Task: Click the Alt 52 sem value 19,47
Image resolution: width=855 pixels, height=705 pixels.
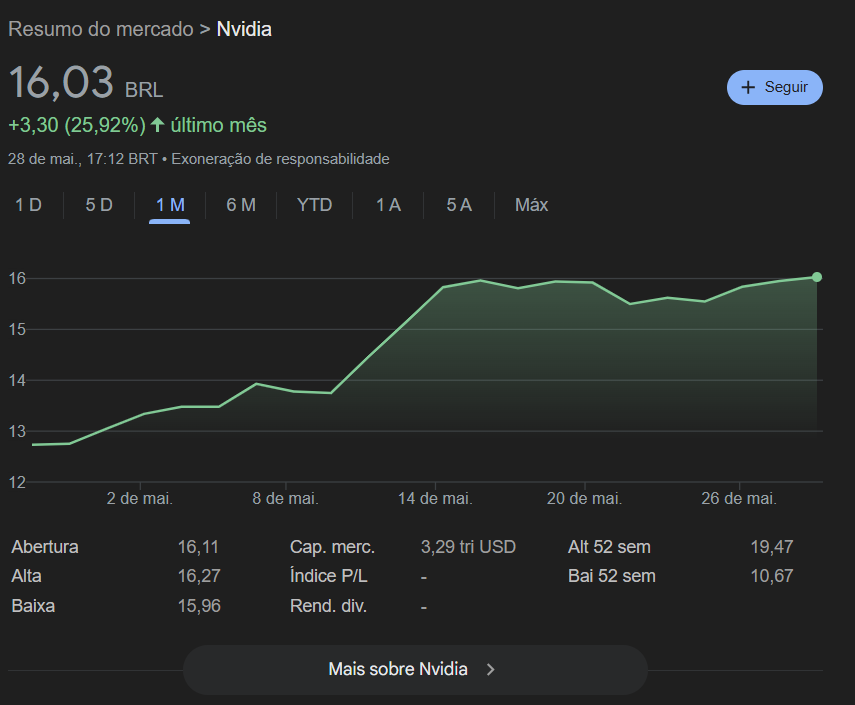Action: coord(772,547)
